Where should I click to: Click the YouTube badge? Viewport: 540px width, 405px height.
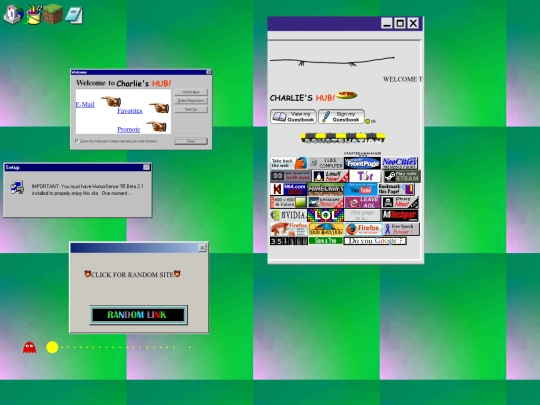(361, 189)
